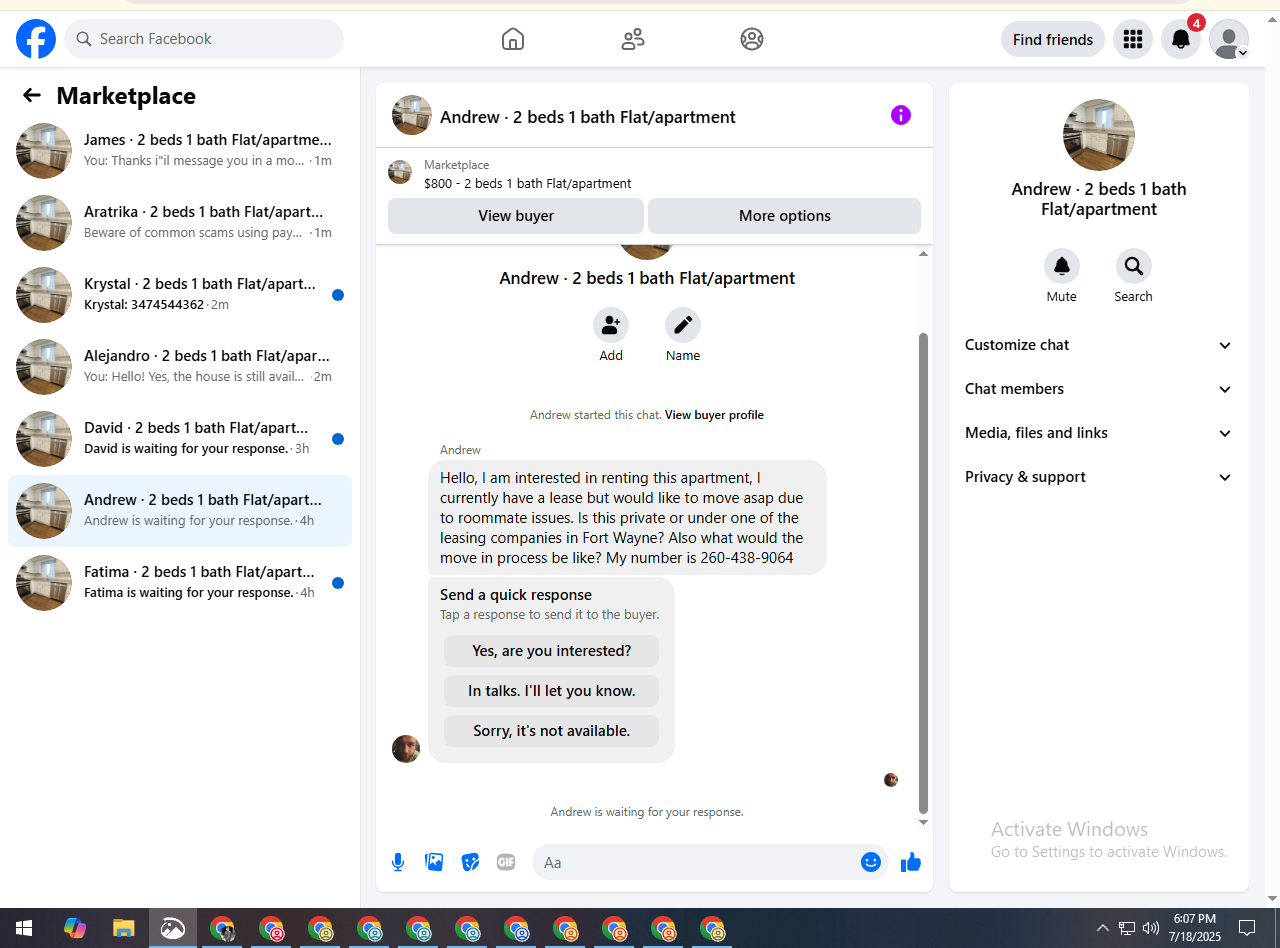Open the Home feed icon
1280x948 pixels.
click(x=513, y=39)
